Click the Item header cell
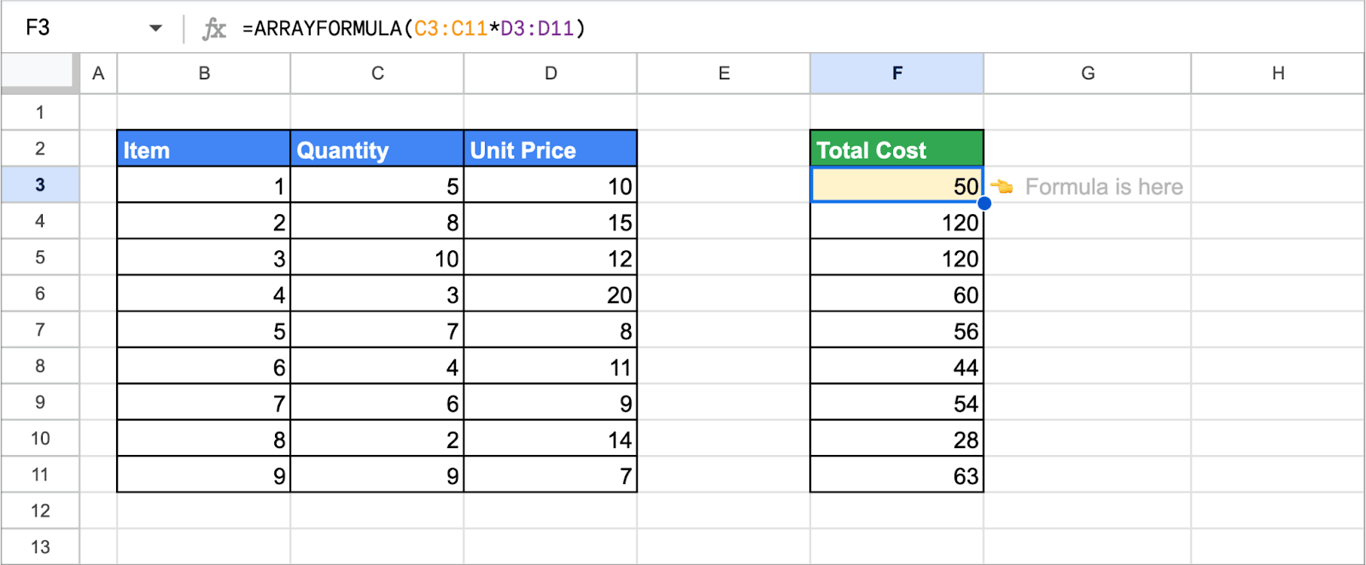Viewport: 1366px width, 565px height. 204,149
